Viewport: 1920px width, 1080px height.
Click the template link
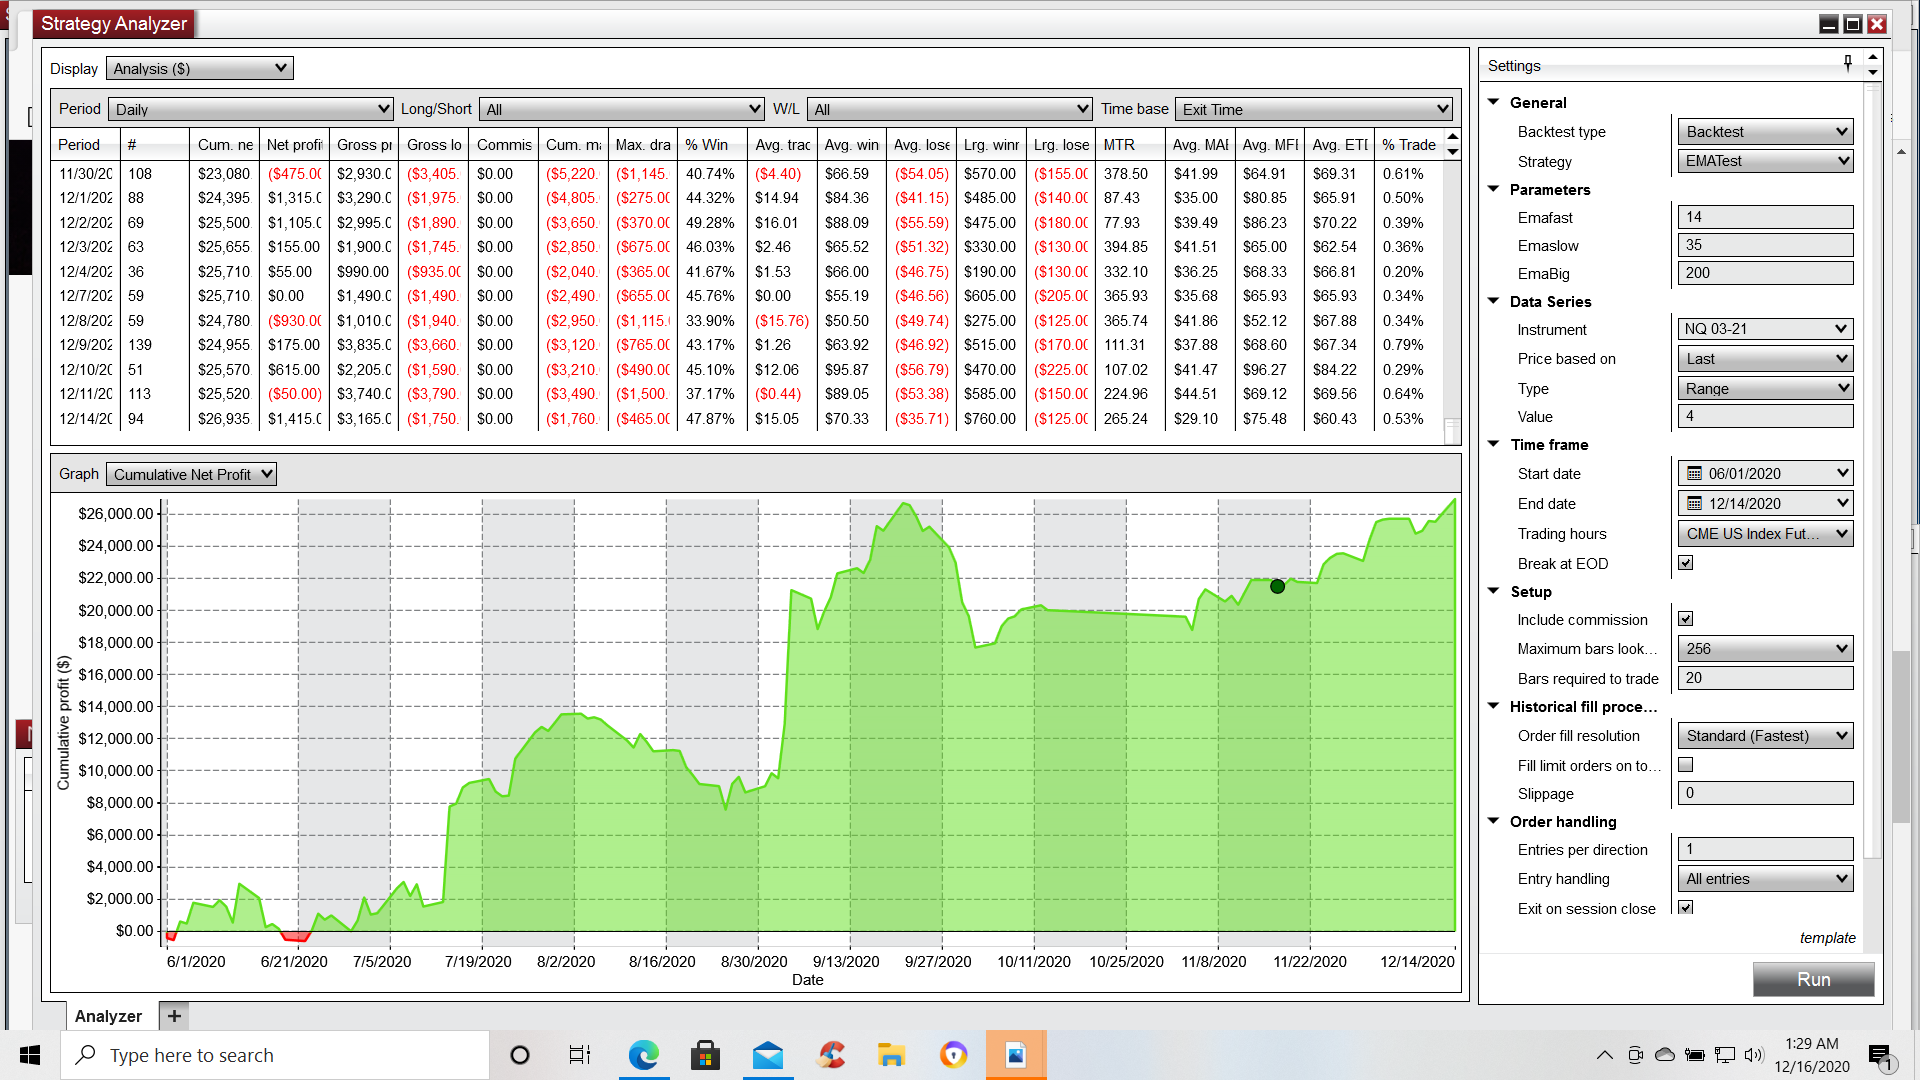click(1827, 938)
